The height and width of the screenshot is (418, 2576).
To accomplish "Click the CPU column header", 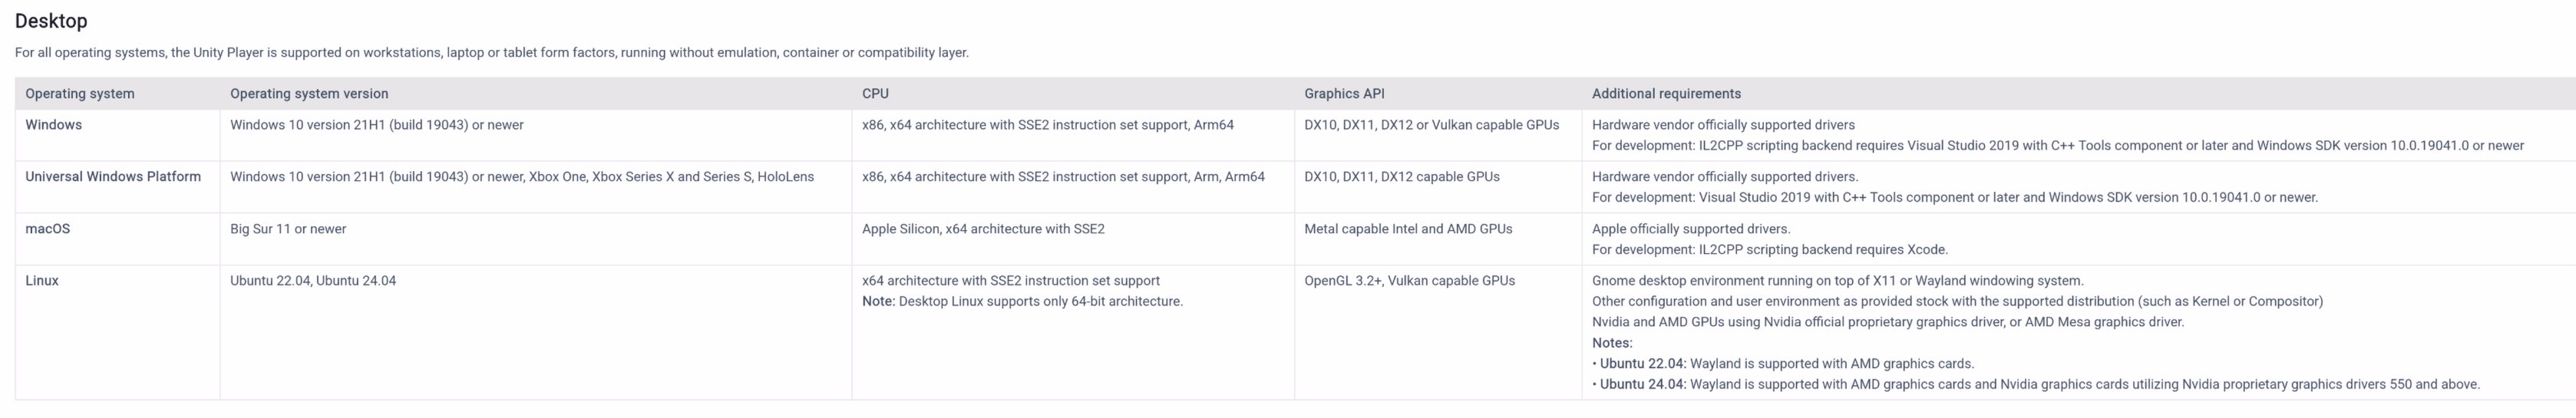I will (x=875, y=94).
